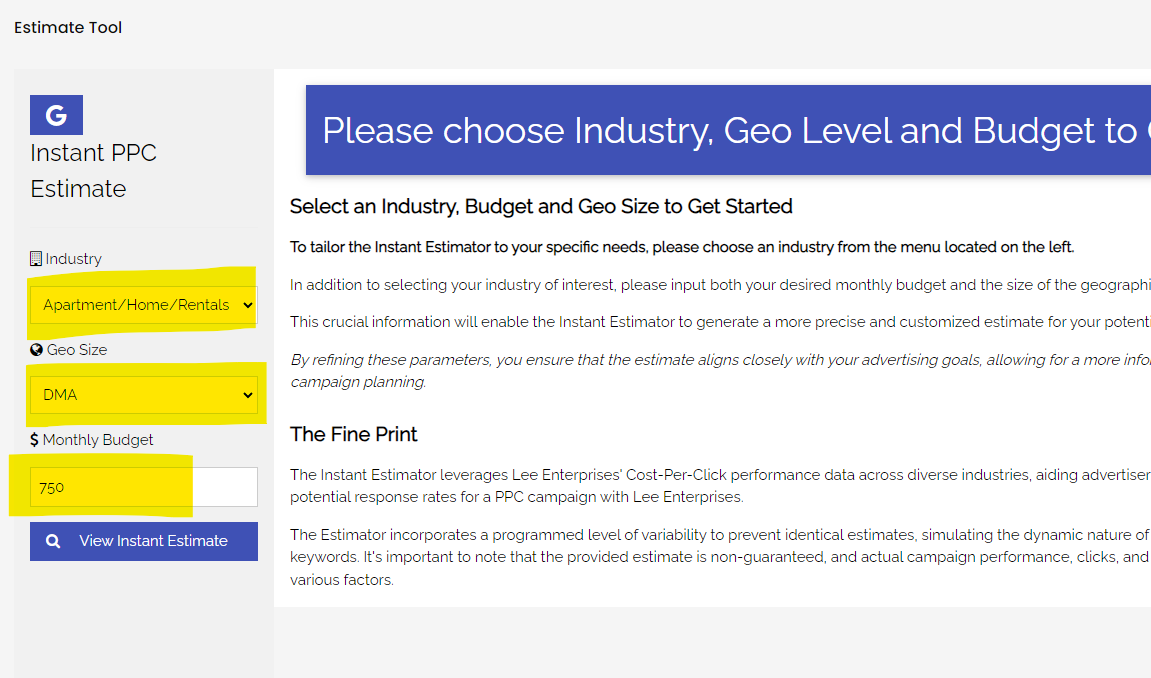Click the Geo Size field label
This screenshot has height=678, width=1151.
click(x=76, y=350)
